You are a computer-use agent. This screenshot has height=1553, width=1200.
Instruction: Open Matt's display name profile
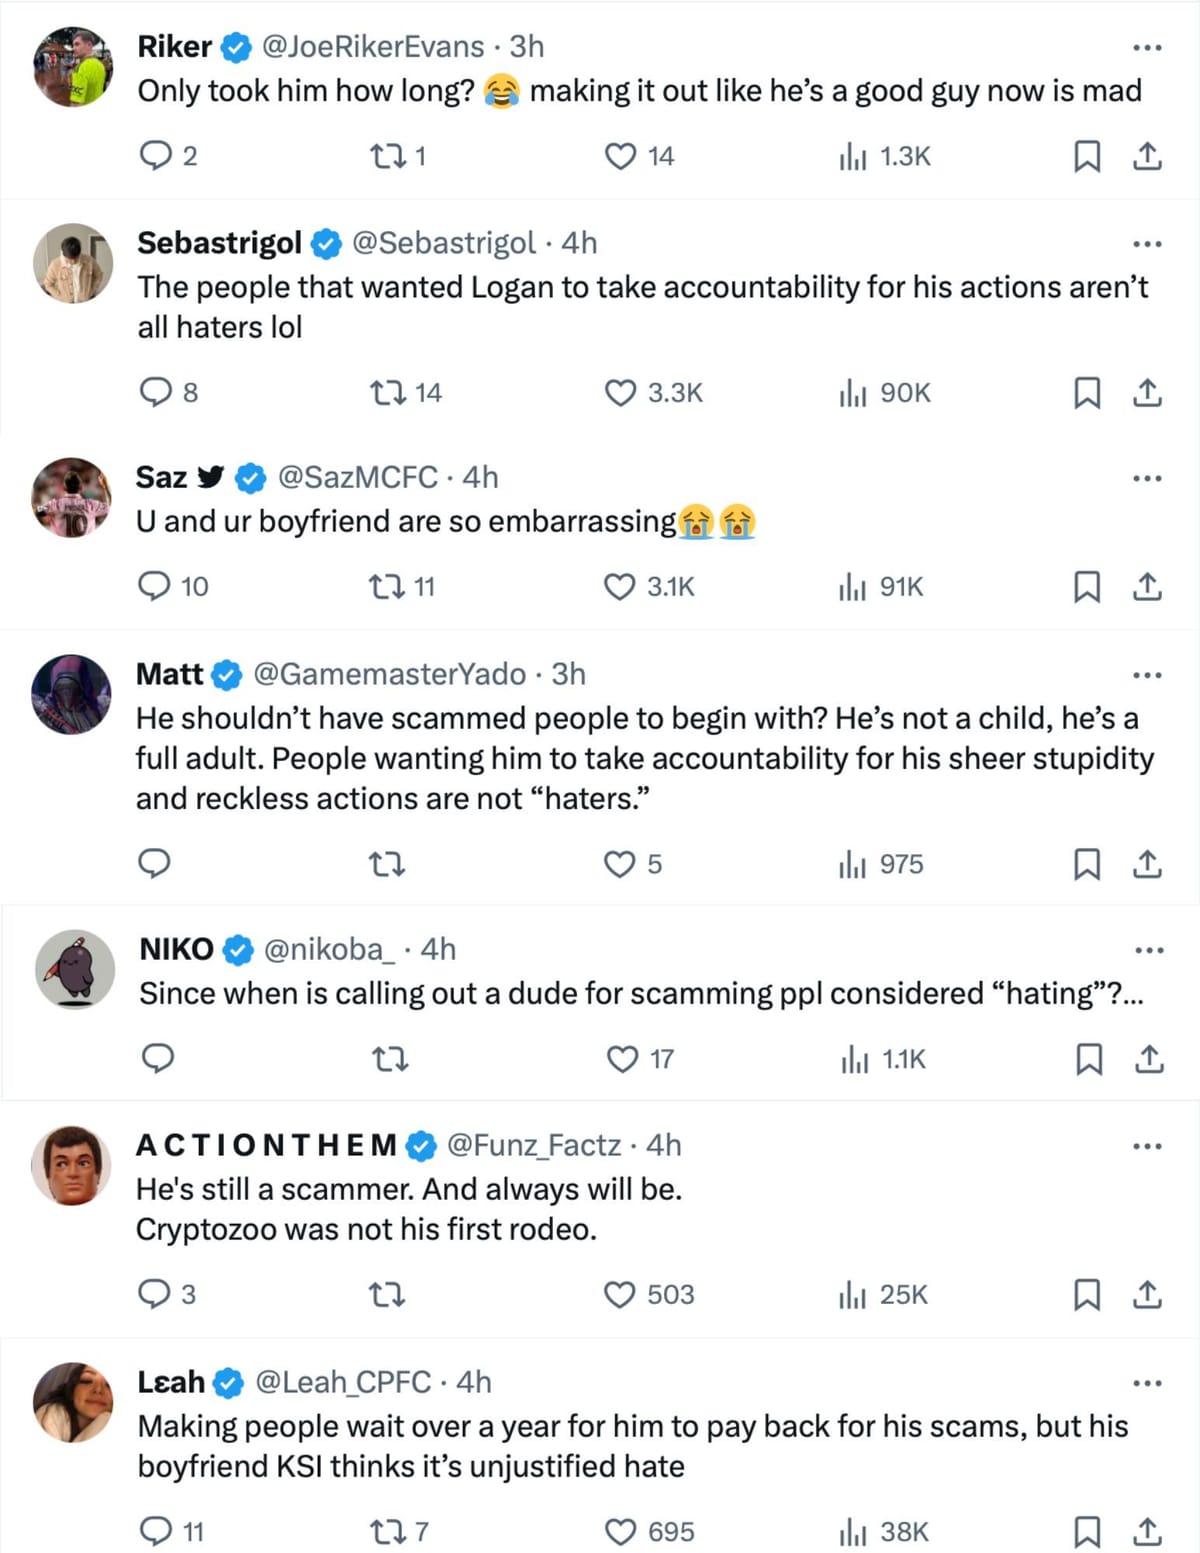click(x=170, y=674)
